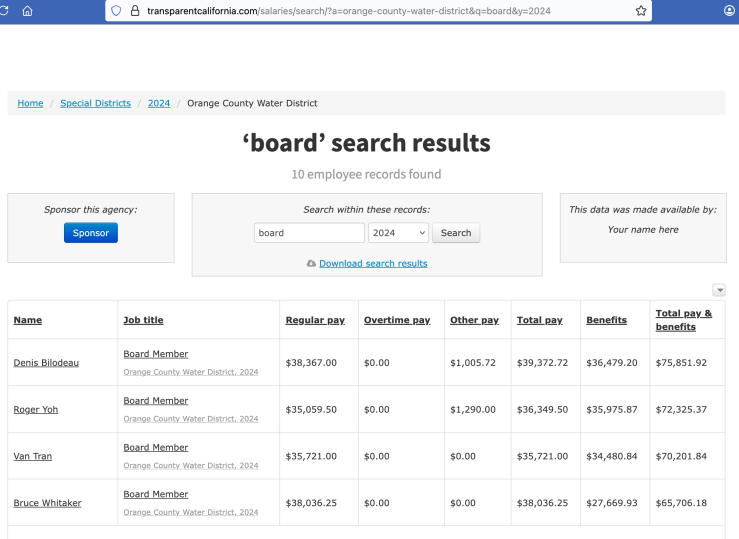Sort by Regular pay column header
This screenshot has width=739, height=539.
click(x=315, y=320)
